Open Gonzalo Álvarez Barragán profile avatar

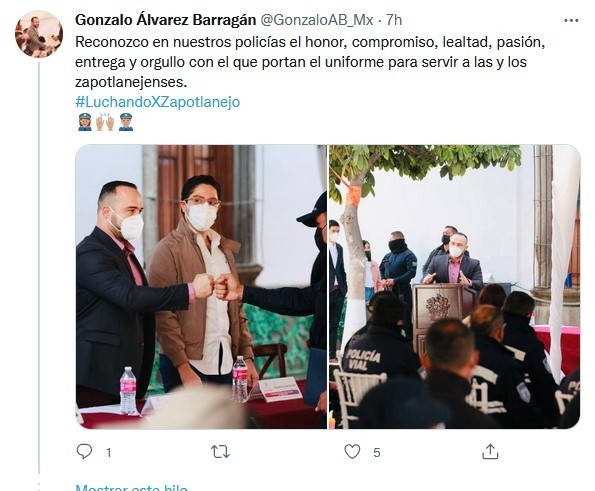pyautogui.click(x=39, y=34)
